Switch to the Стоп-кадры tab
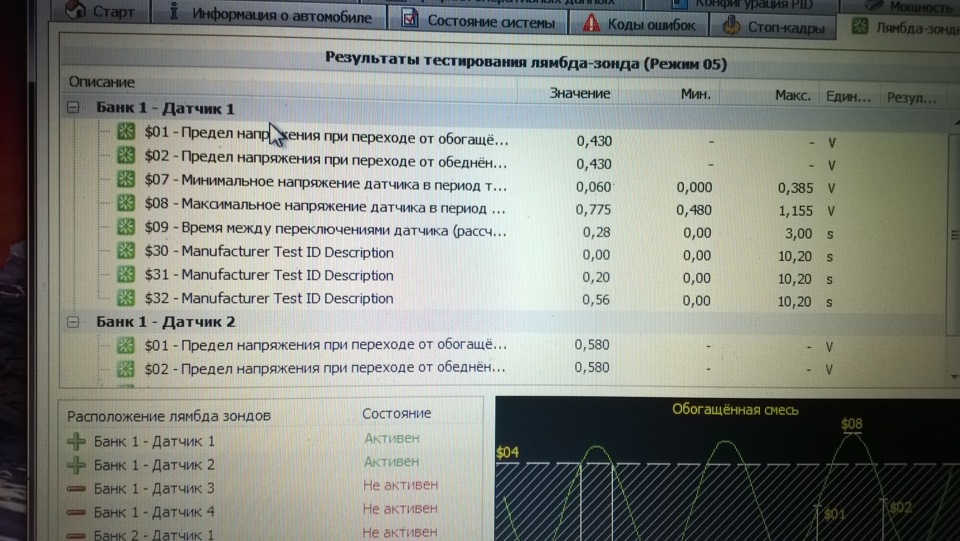Image resolution: width=960 pixels, height=541 pixels. 773,26
